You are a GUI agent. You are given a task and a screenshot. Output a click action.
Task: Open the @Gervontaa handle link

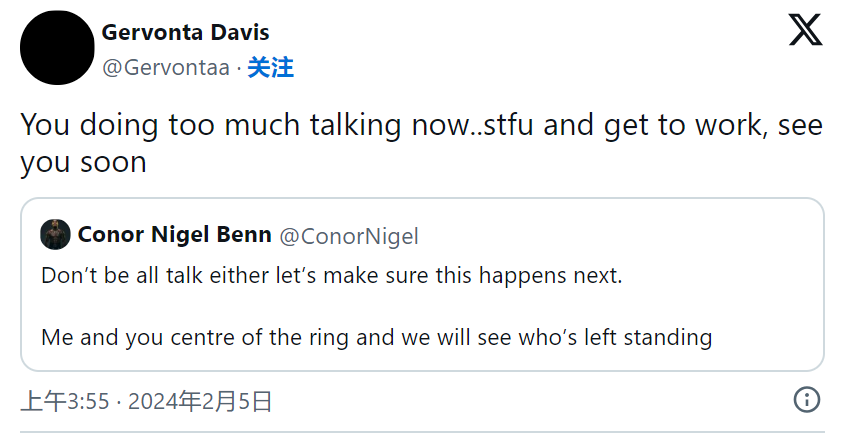point(166,68)
